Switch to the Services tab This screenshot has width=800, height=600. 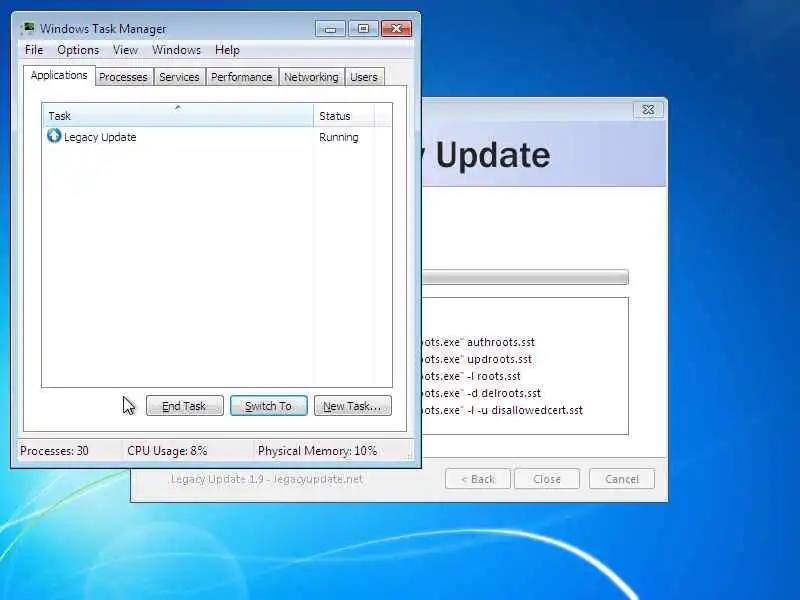coord(179,77)
